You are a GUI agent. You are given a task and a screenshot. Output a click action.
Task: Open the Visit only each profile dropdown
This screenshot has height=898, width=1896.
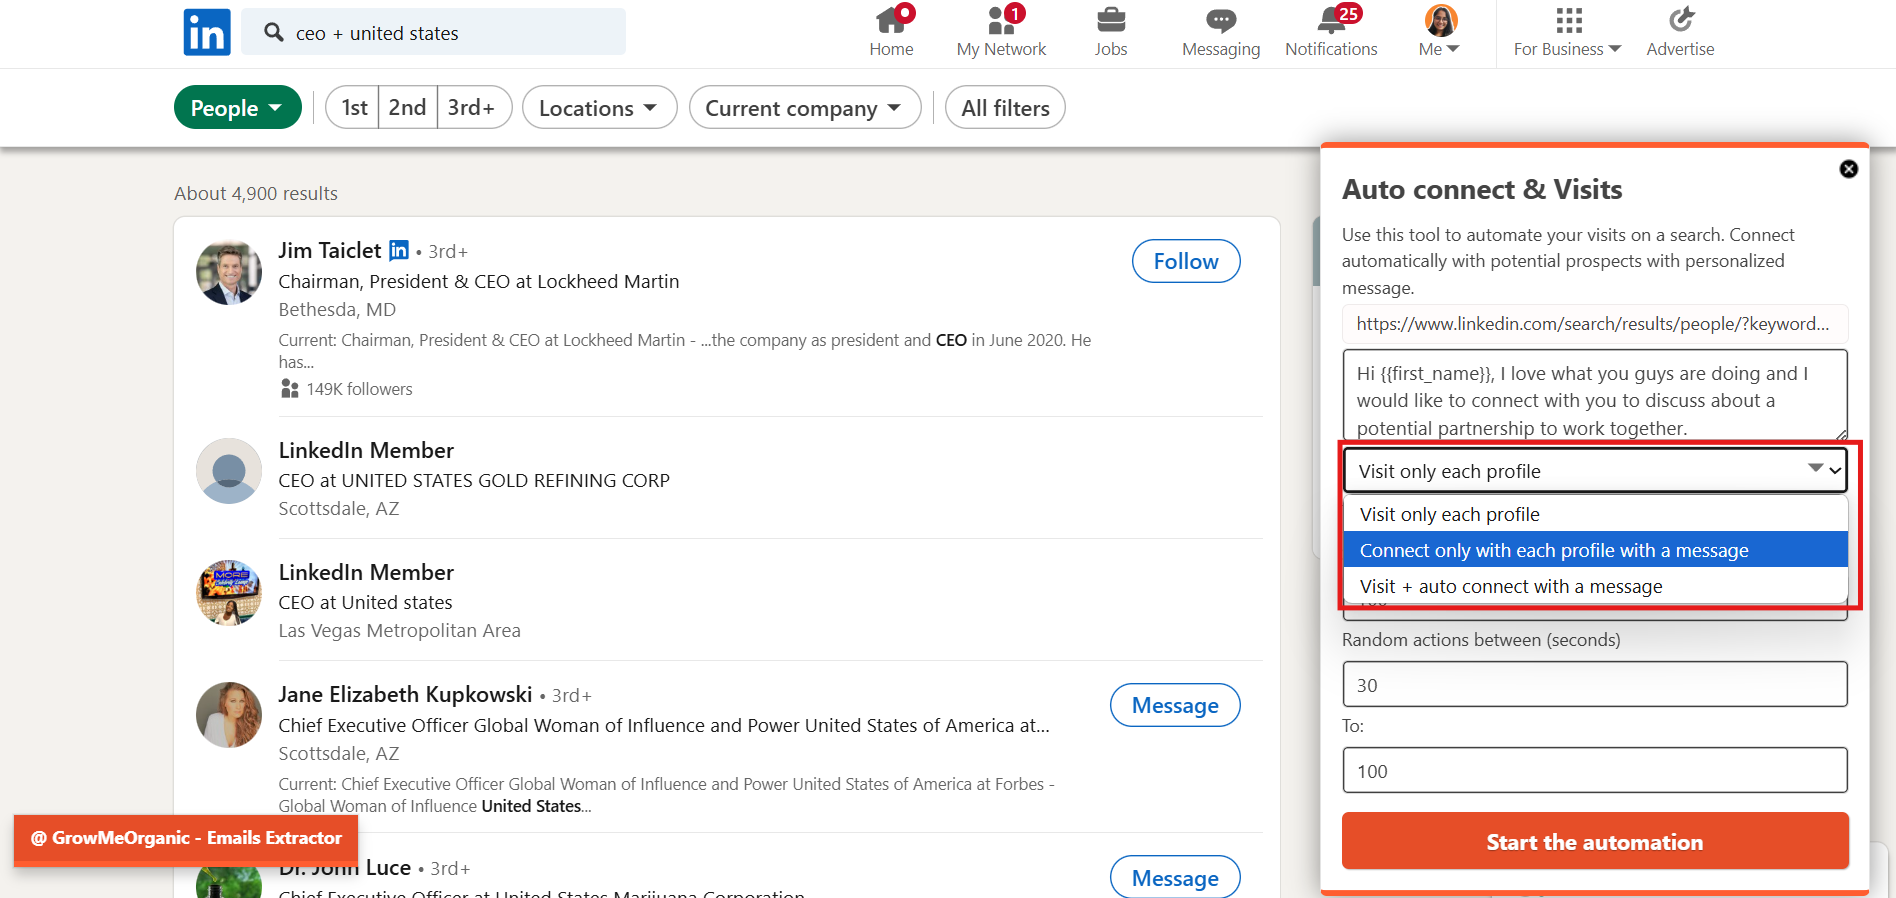click(x=1594, y=471)
